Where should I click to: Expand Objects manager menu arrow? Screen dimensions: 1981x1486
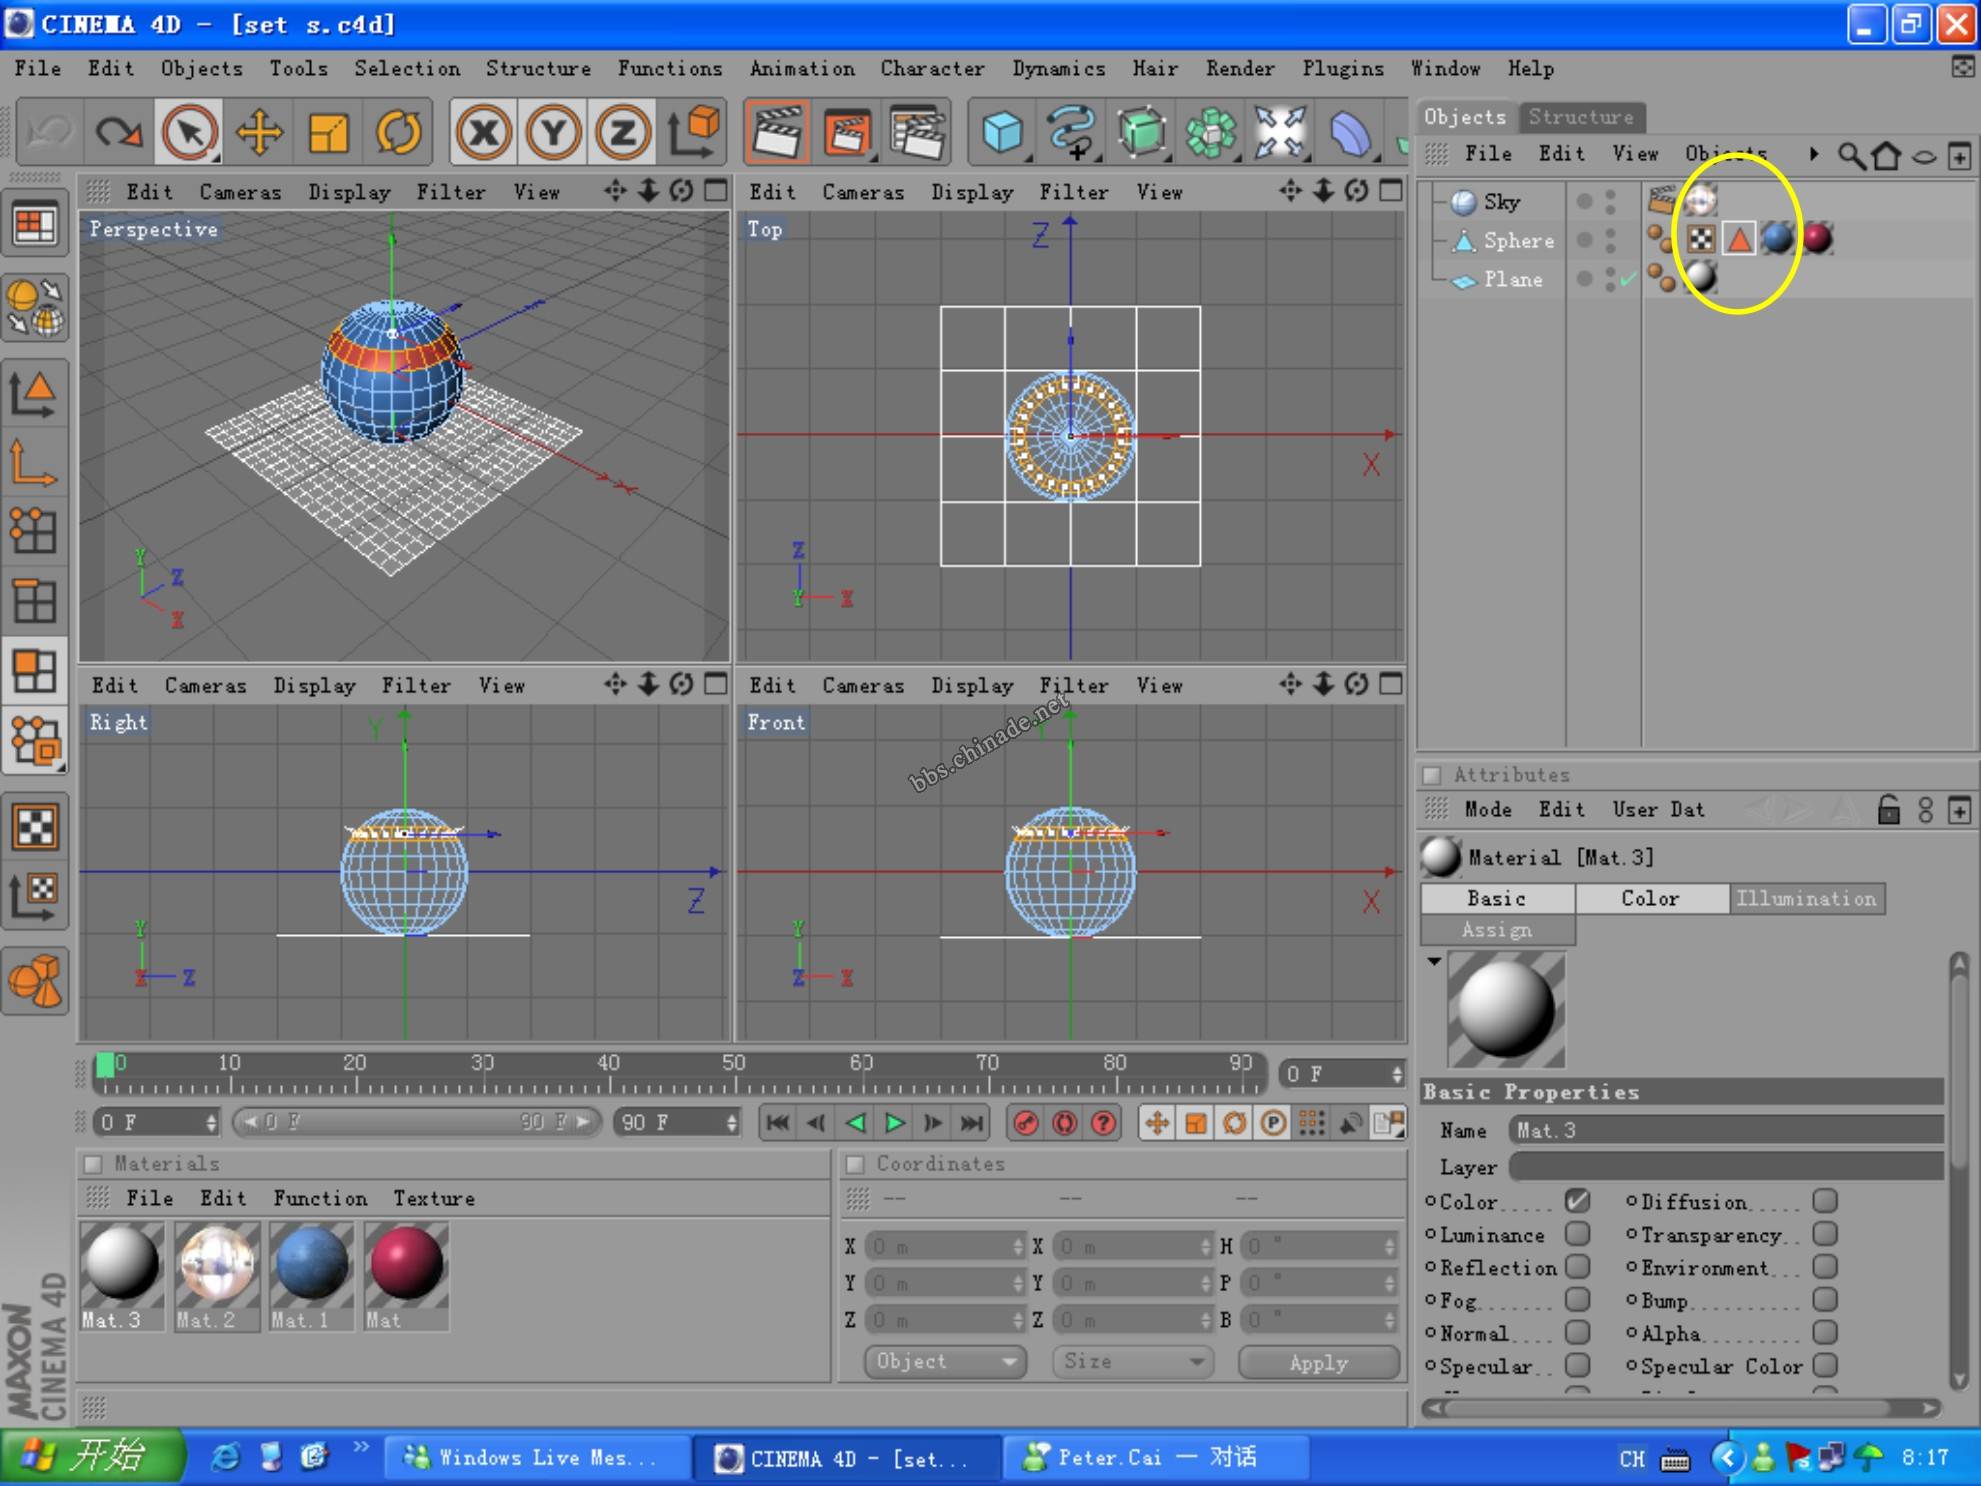tap(1813, 154)
